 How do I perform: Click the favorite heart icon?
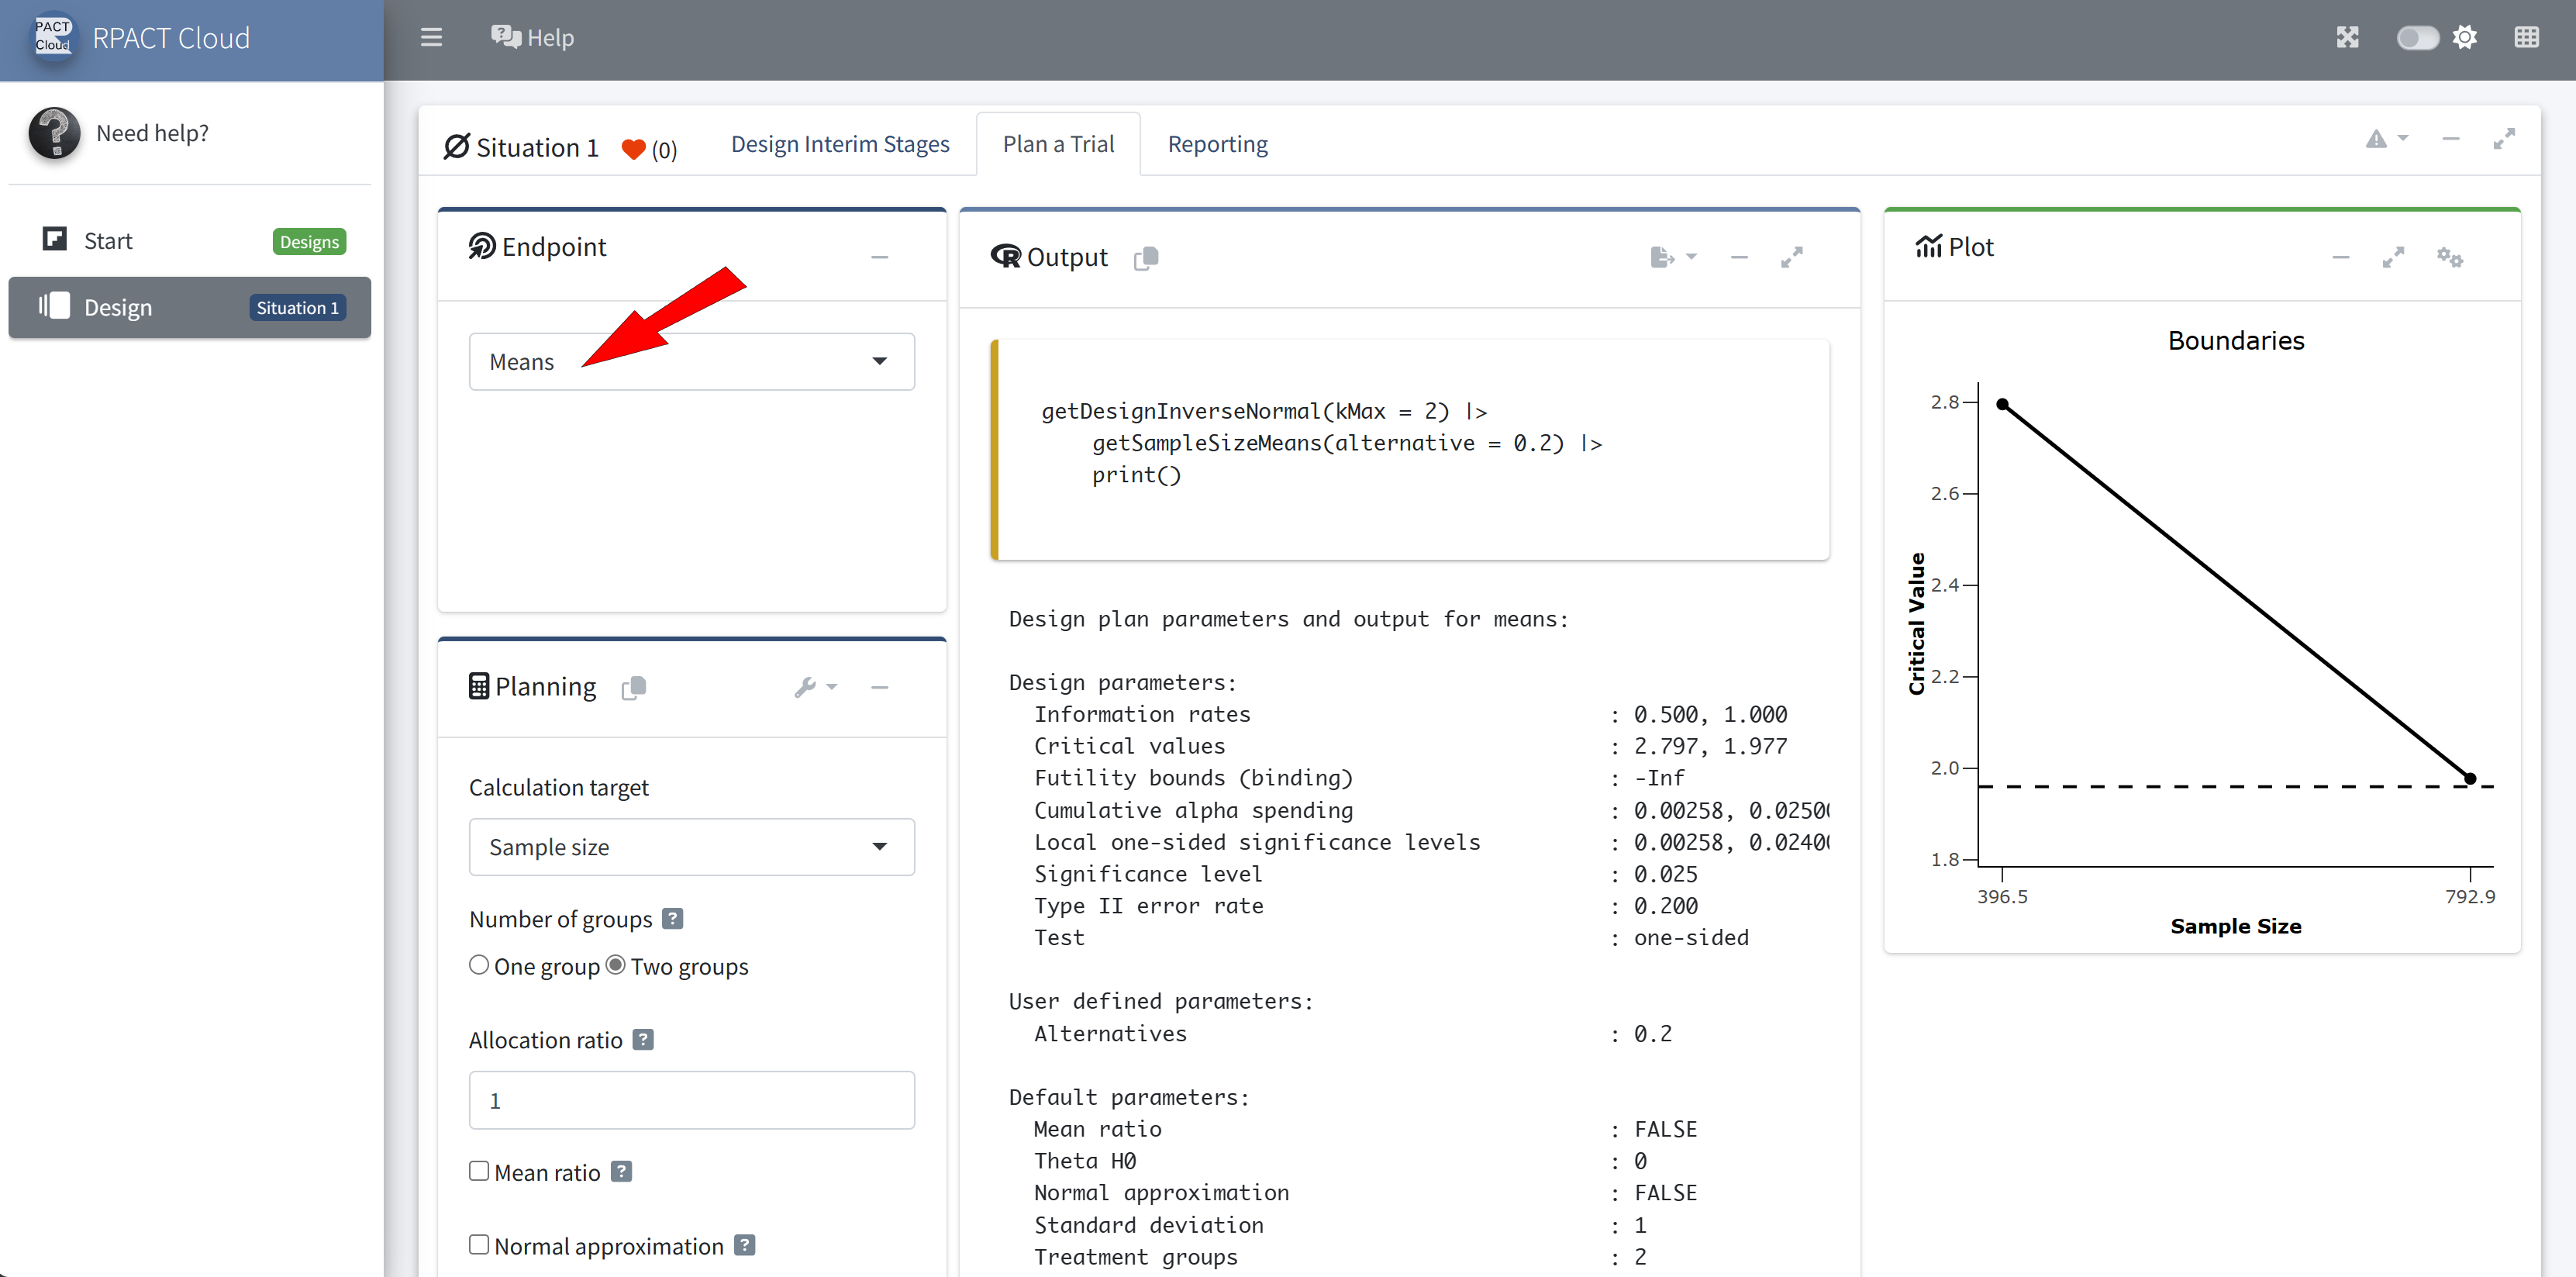(x=633, y=149)
